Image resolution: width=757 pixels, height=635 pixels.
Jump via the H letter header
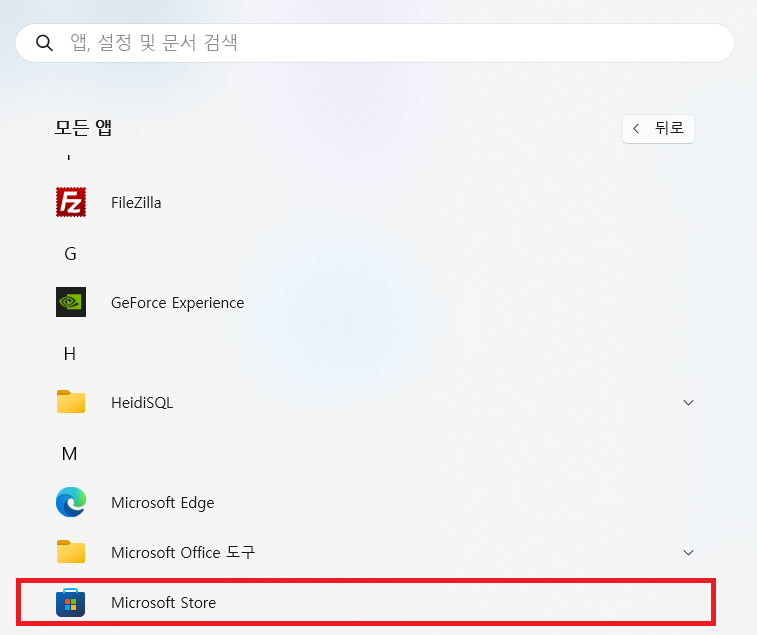[x=70, y=354]
